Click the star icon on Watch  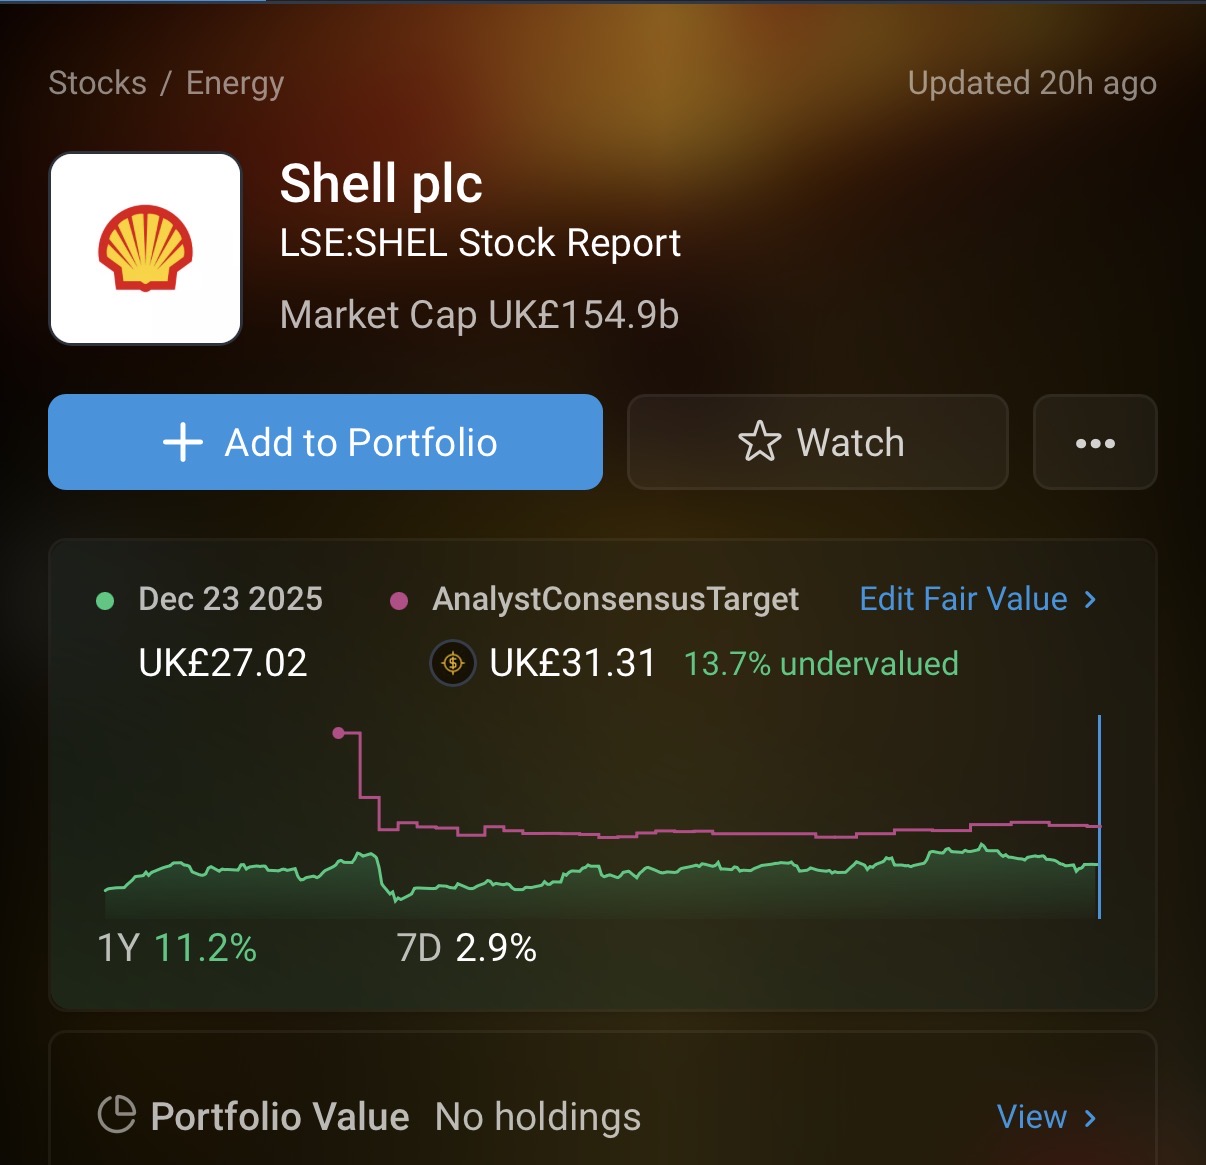759,442
